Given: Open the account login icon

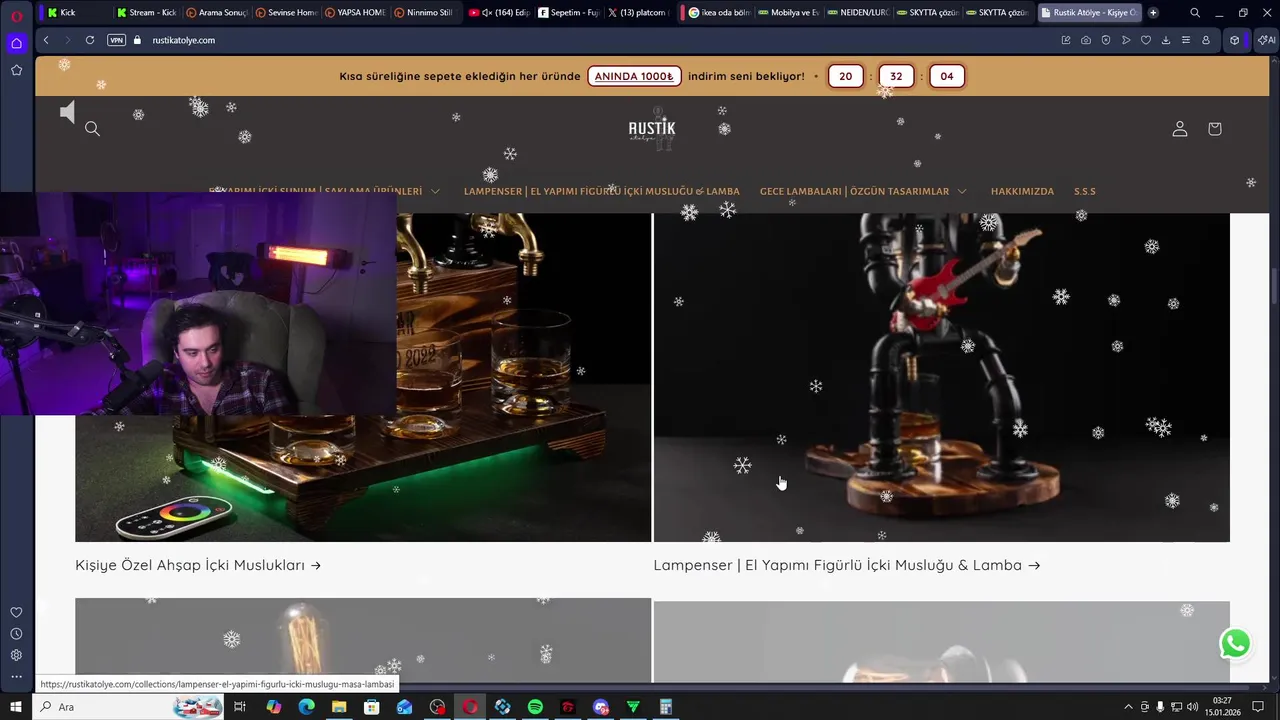Looking at the screenshot, I should point(1180,128).
